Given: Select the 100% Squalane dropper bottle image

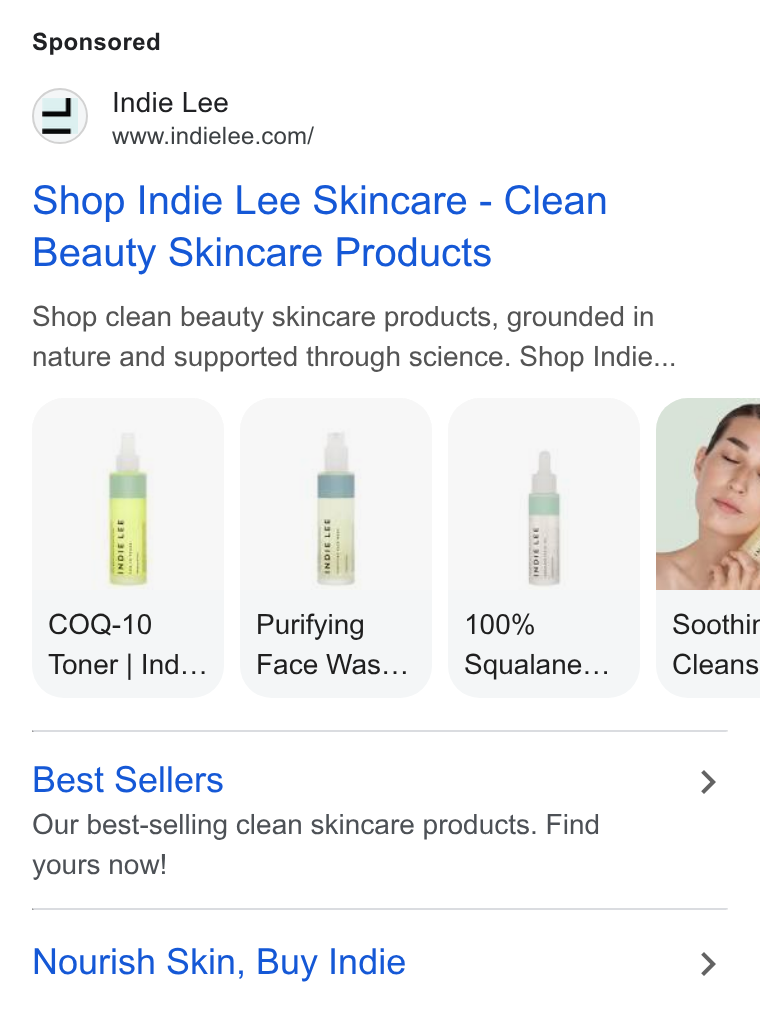Looking at the screenshot, I should (x=544, y=518).
